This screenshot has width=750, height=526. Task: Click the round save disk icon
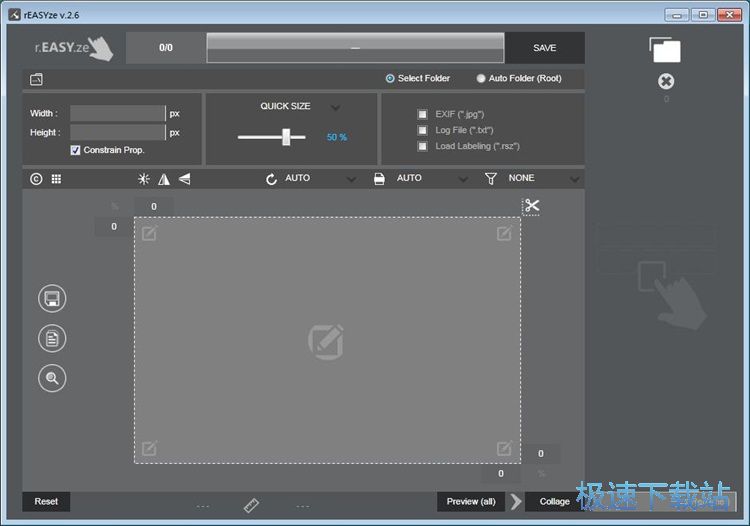(52, 299)
